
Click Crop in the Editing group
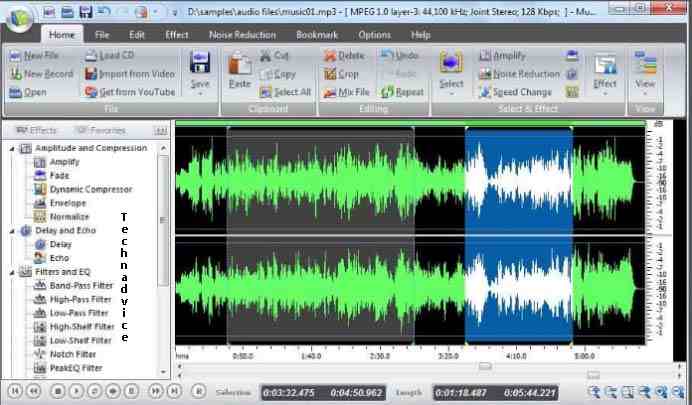[x=341, y=74]
